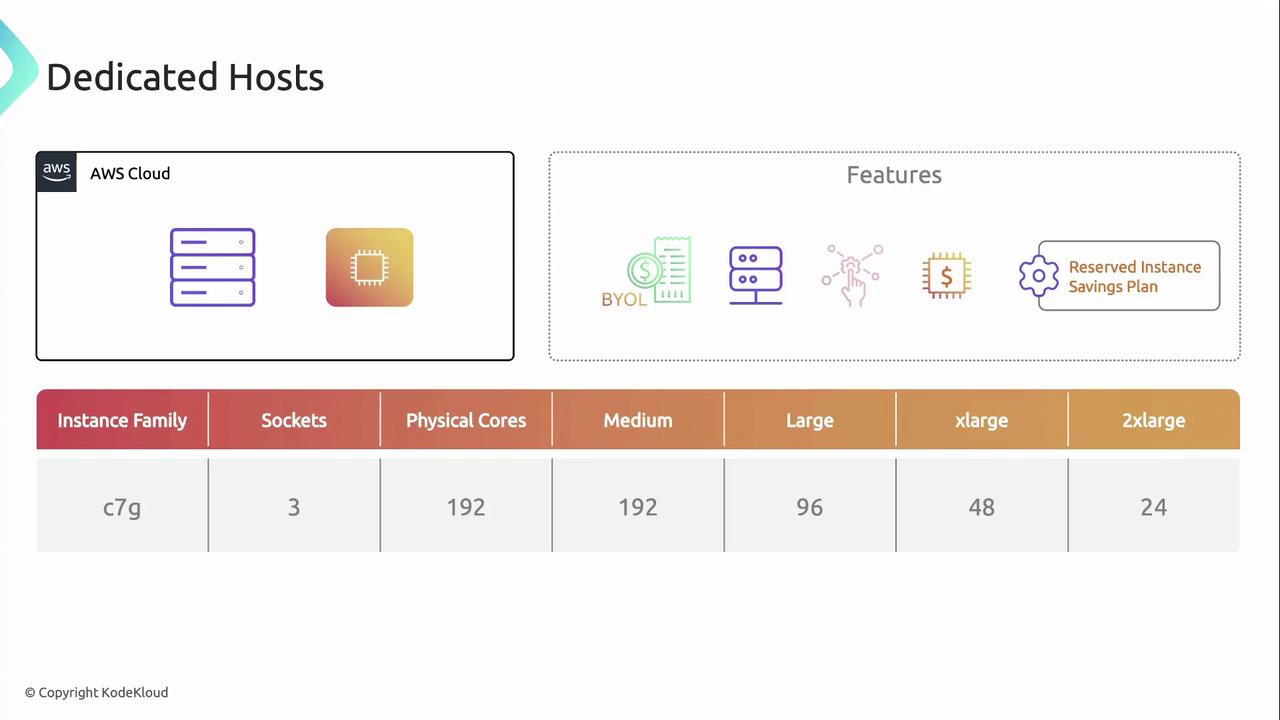Select the purple dedicated server icon
1280x720 pixels.
[756, 275]
